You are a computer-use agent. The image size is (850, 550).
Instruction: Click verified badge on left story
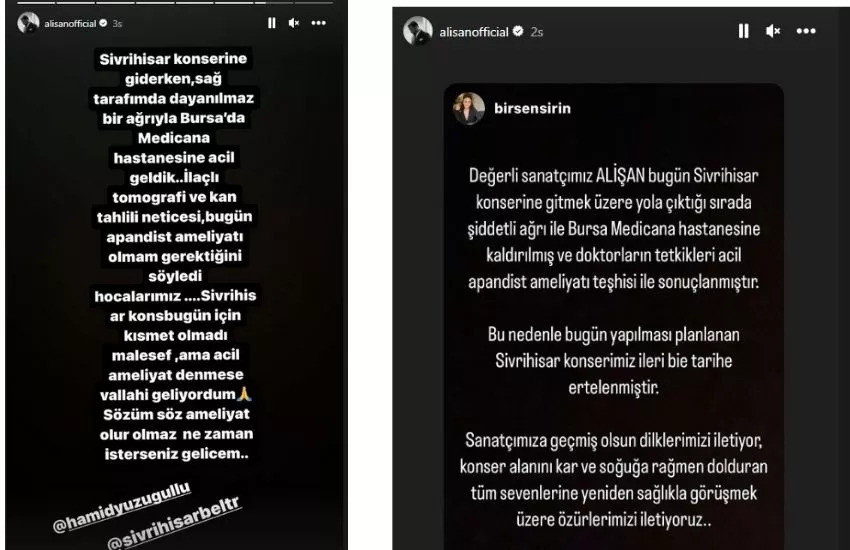click(x=103, y=23)
